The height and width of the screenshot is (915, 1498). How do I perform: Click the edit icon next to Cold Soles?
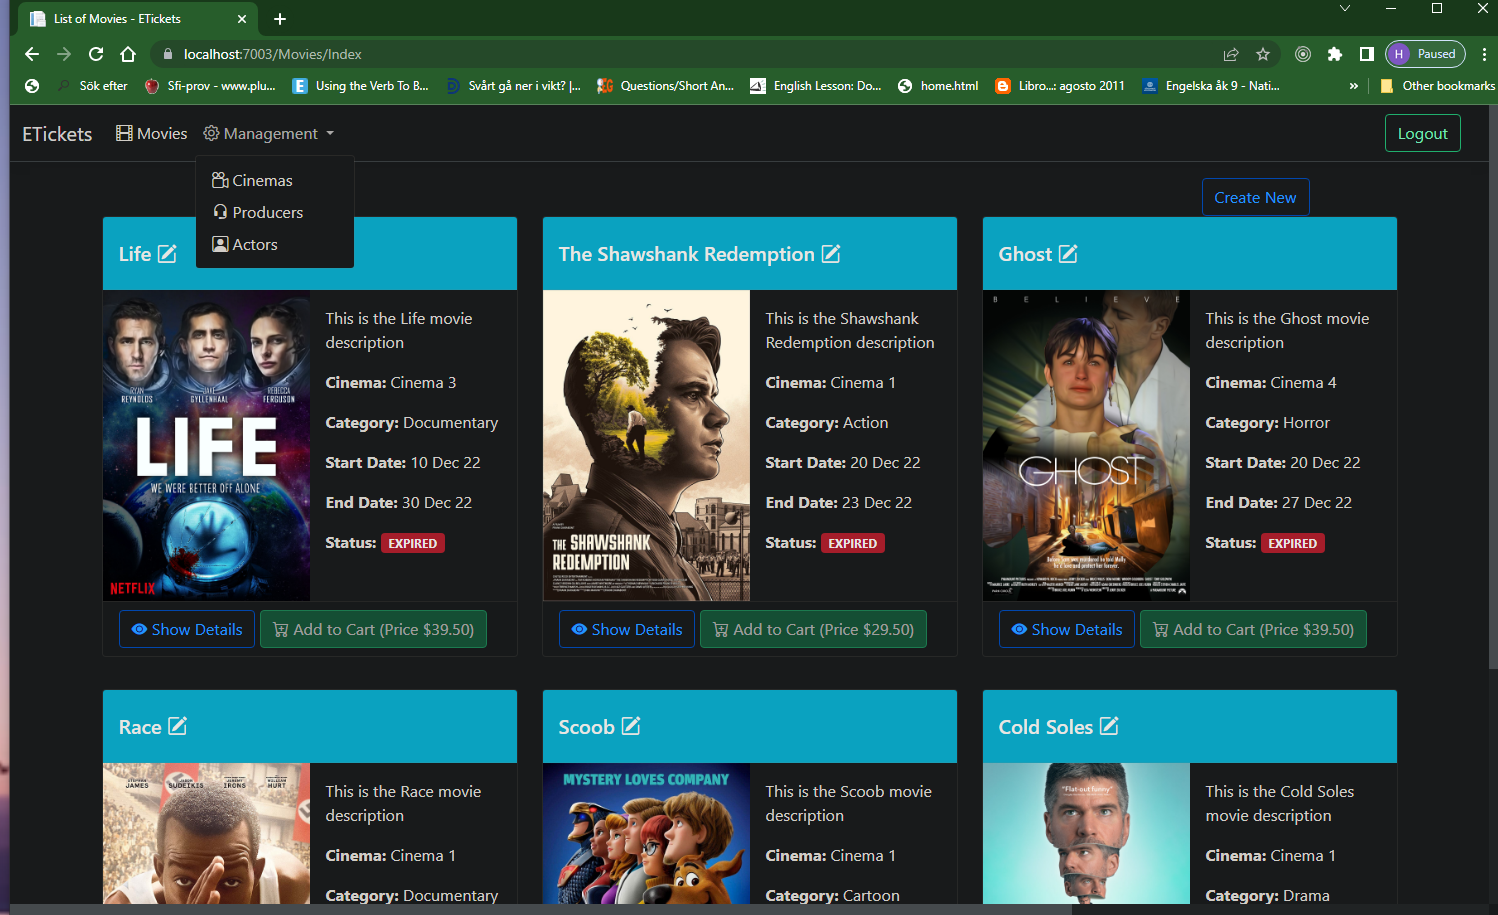1109,726
